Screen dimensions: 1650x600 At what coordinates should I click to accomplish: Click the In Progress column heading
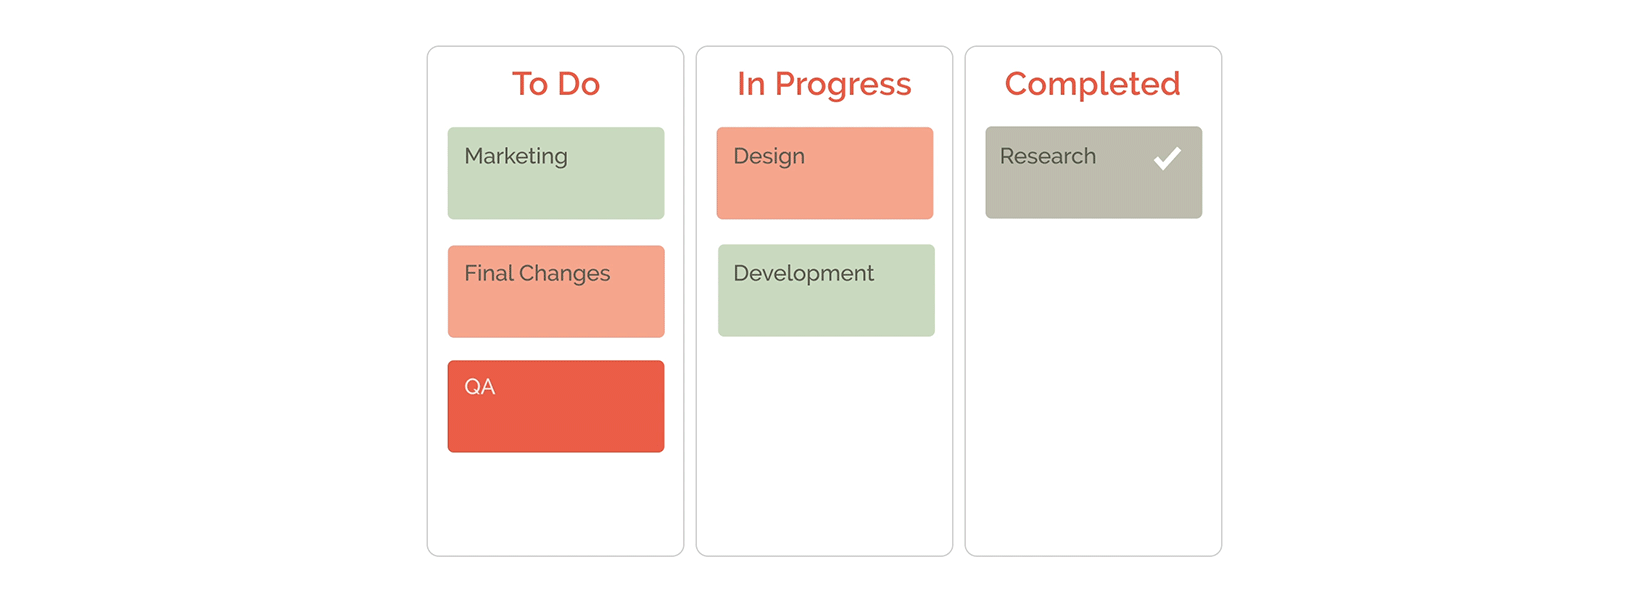click(824, 85)
